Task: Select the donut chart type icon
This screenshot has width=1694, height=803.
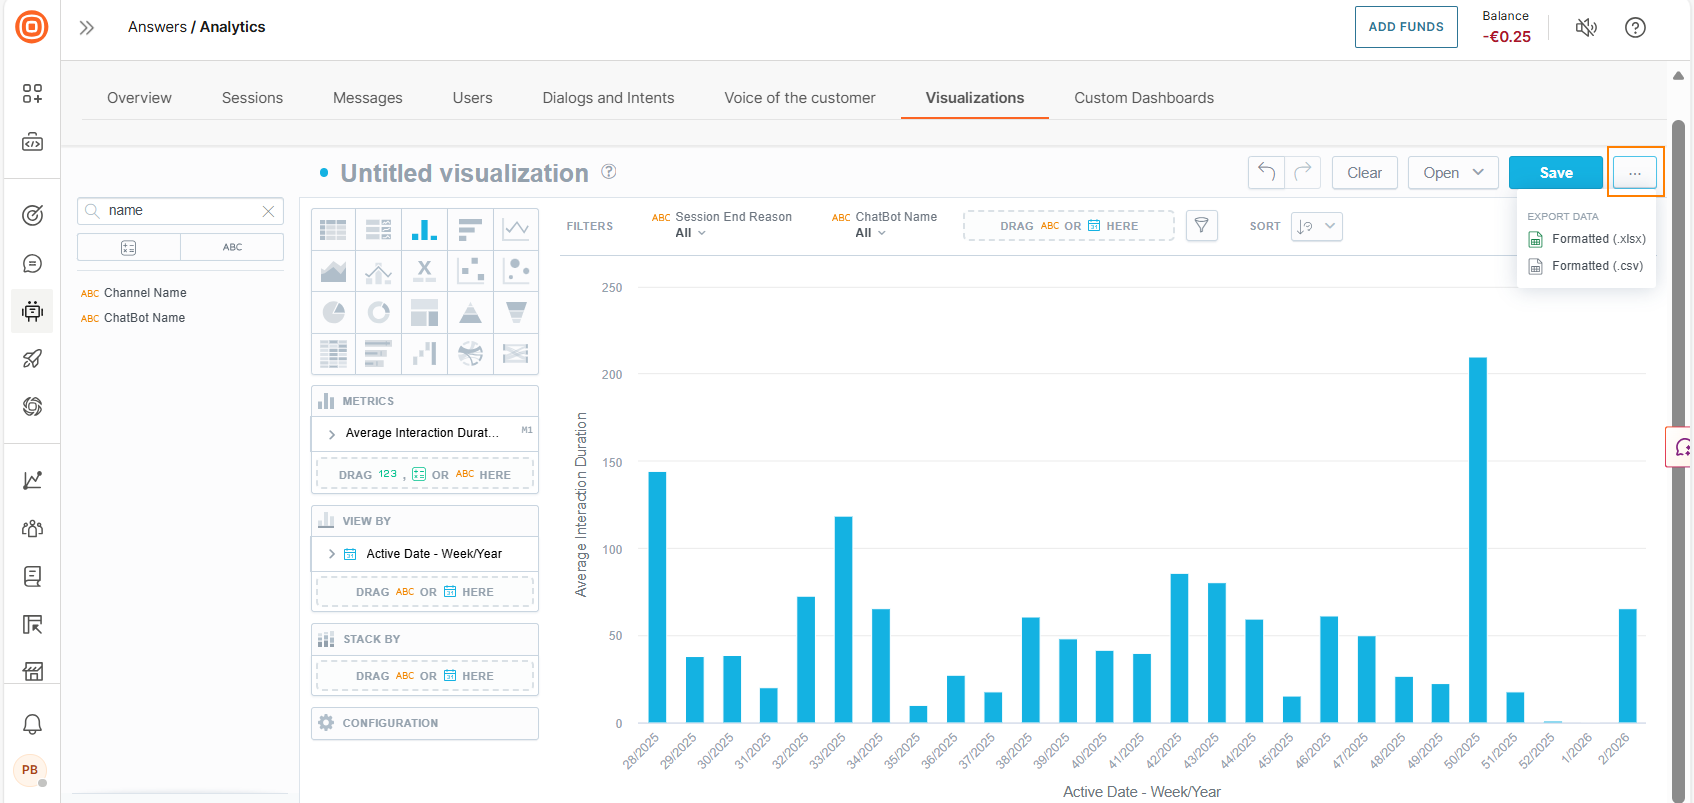Action: point(379,312)
